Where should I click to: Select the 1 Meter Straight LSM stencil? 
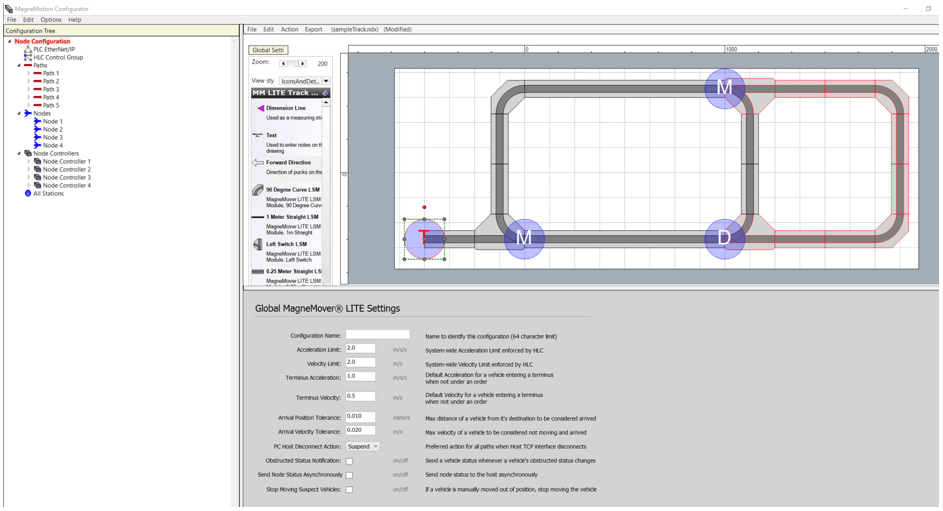point(258,217)
